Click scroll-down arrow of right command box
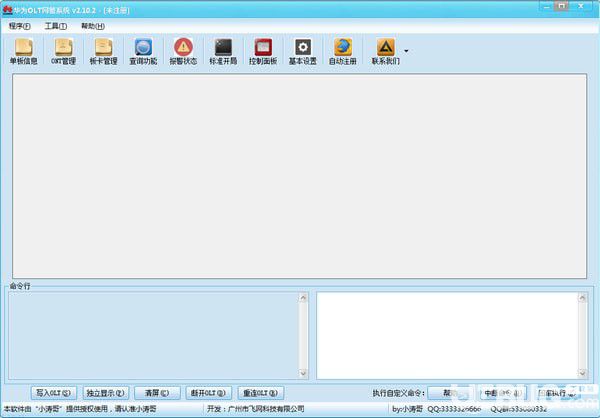This screenshot has width=600, height=418. [x=582, y=373]
